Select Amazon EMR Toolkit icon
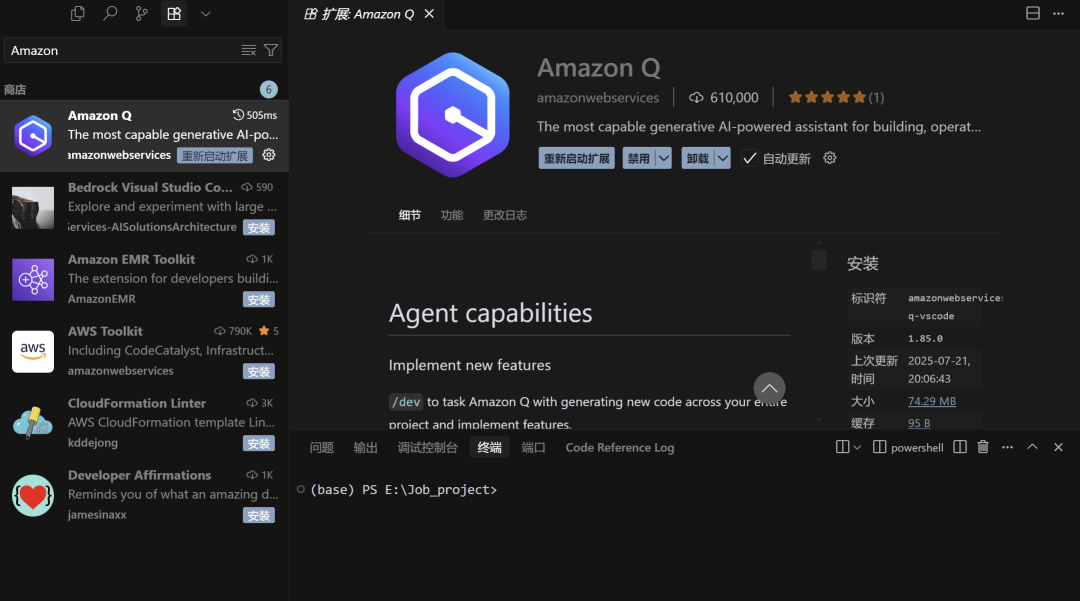Screen dimensions: 1080x601 pyautogui.click(x=33, y=280)
